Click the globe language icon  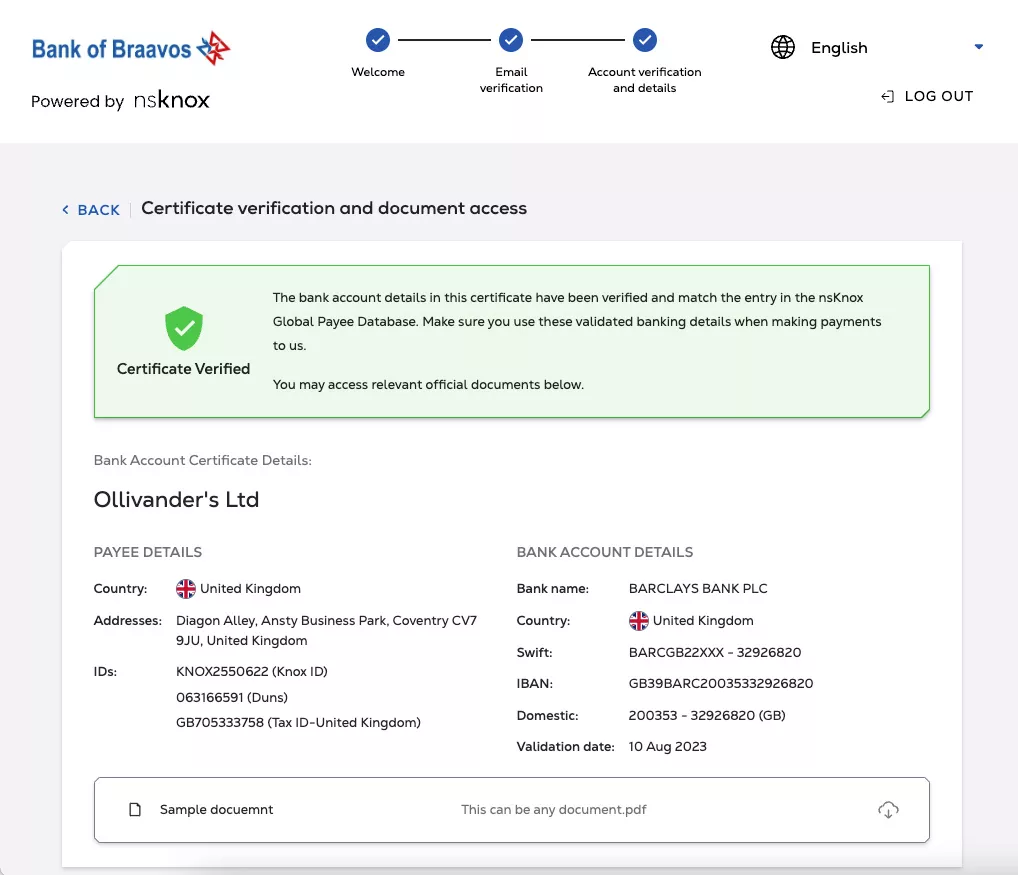coord(783,47)
